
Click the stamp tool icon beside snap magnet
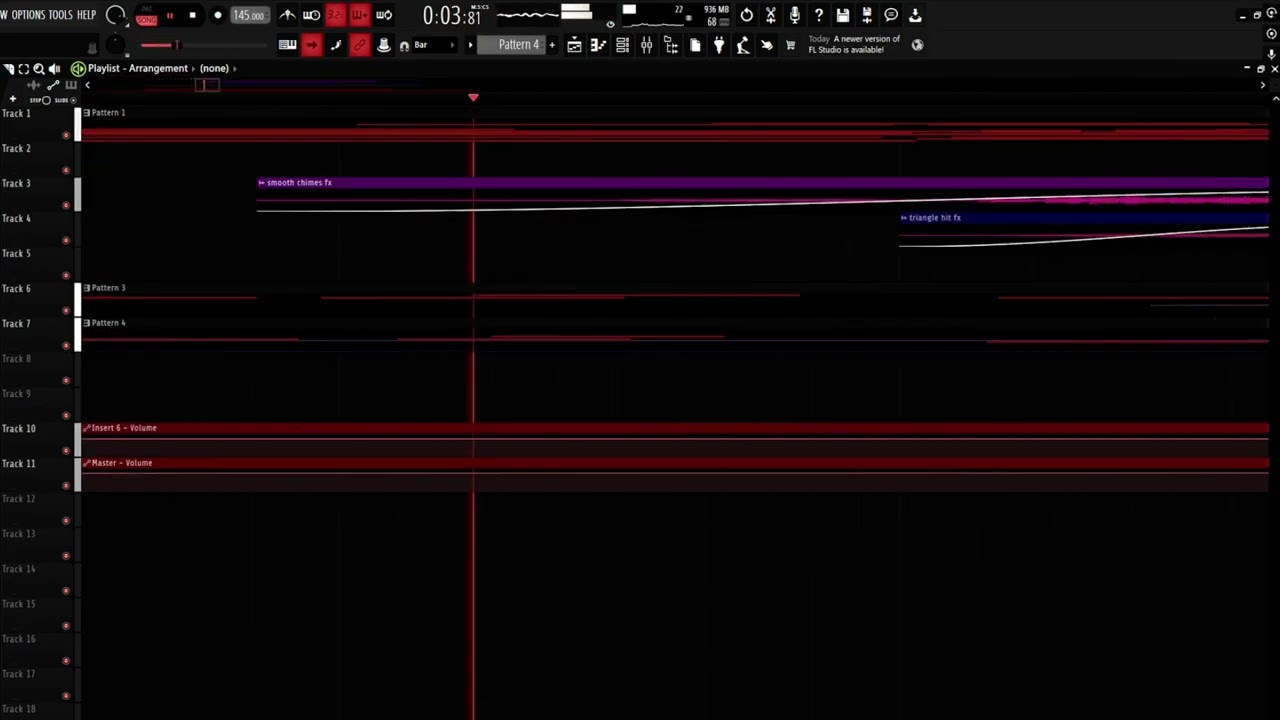tap(384, 45)
